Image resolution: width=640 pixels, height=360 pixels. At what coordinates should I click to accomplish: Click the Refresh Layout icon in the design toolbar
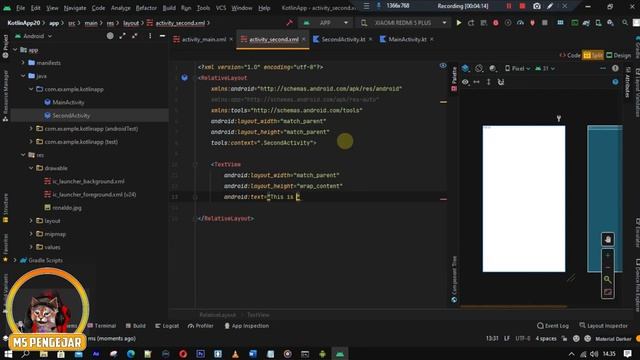pos(501,82)
